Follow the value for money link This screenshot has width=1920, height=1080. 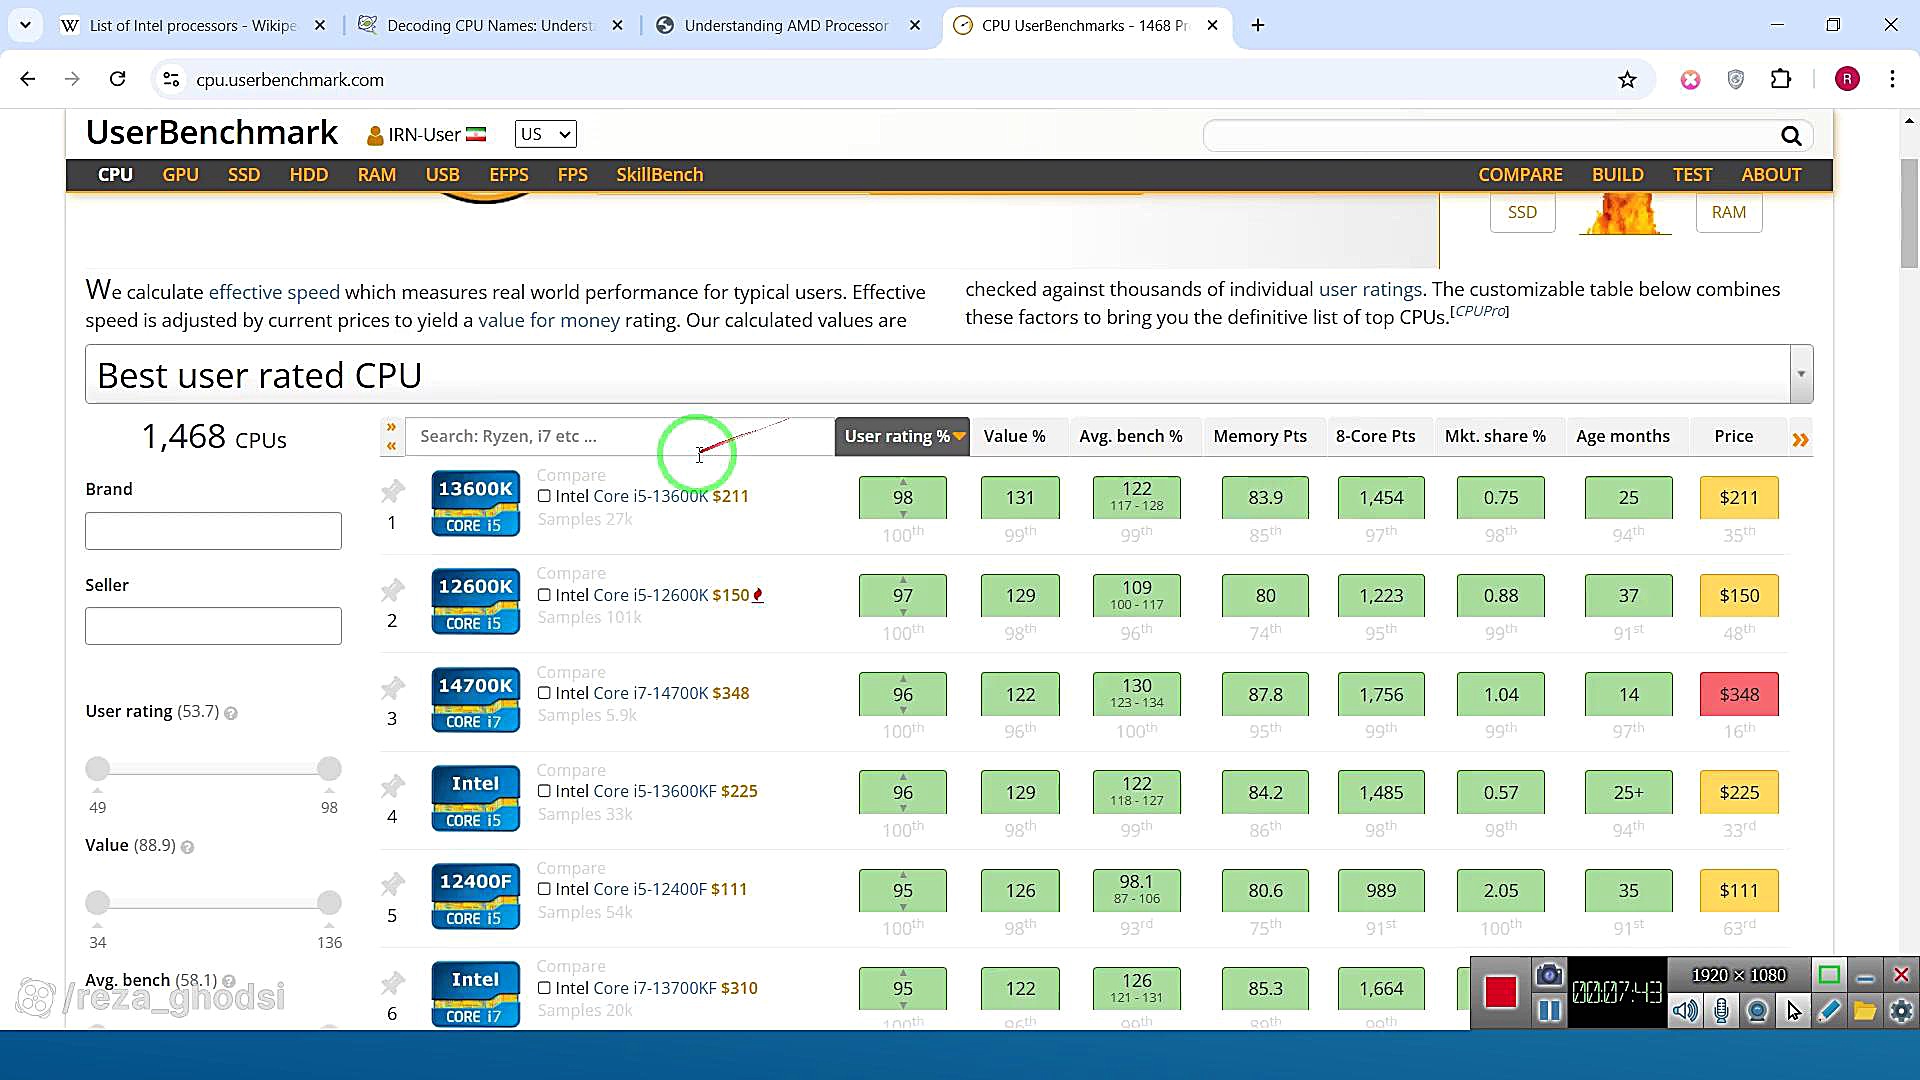tap(548, 320)
